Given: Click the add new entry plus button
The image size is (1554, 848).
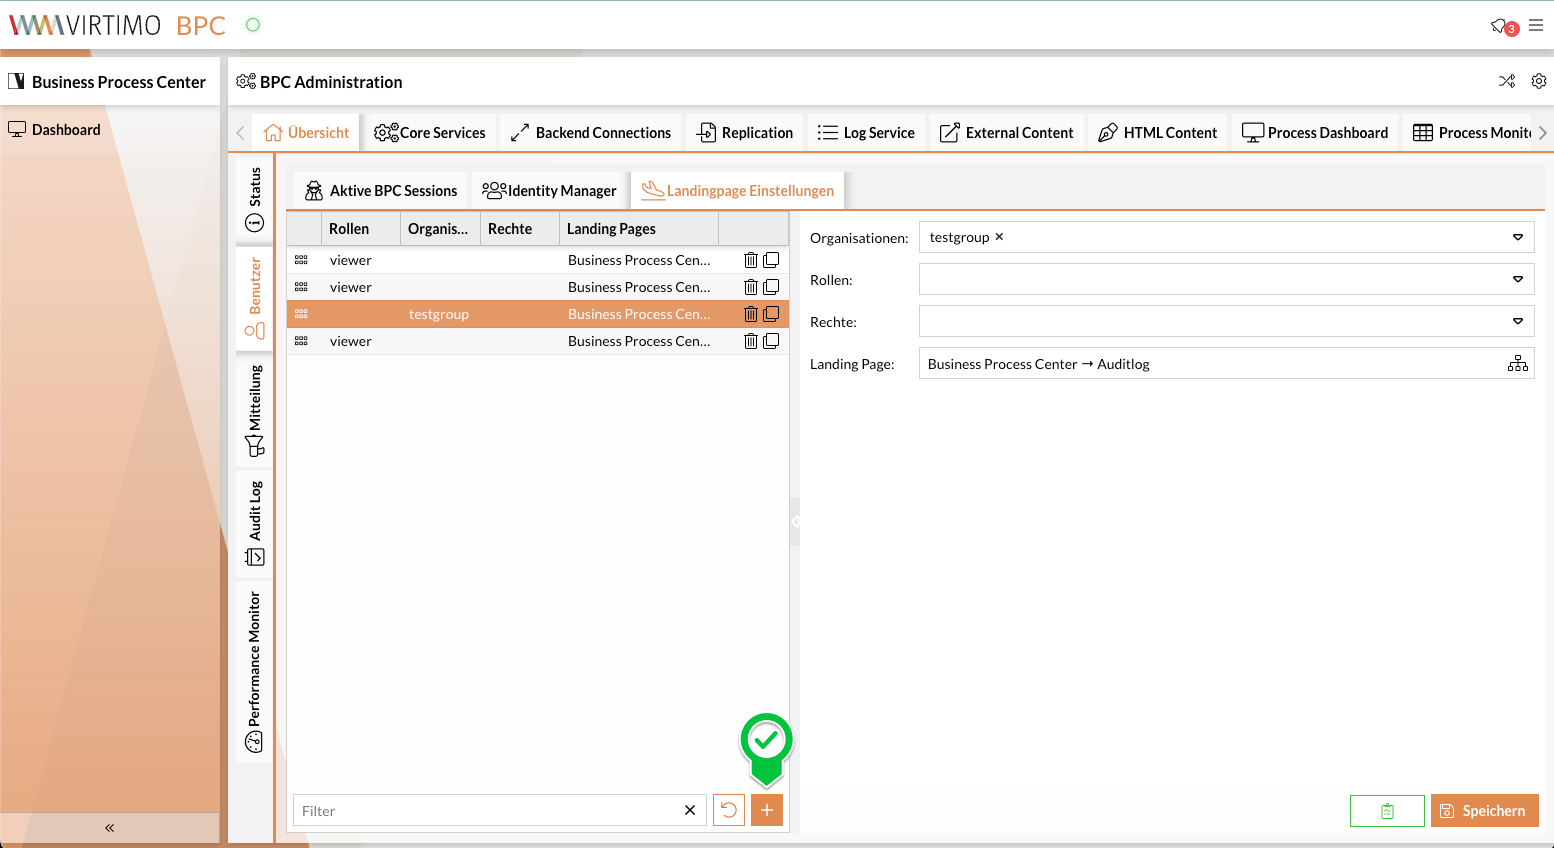Looking at the screenshot, I should click(x=767, y=810).
